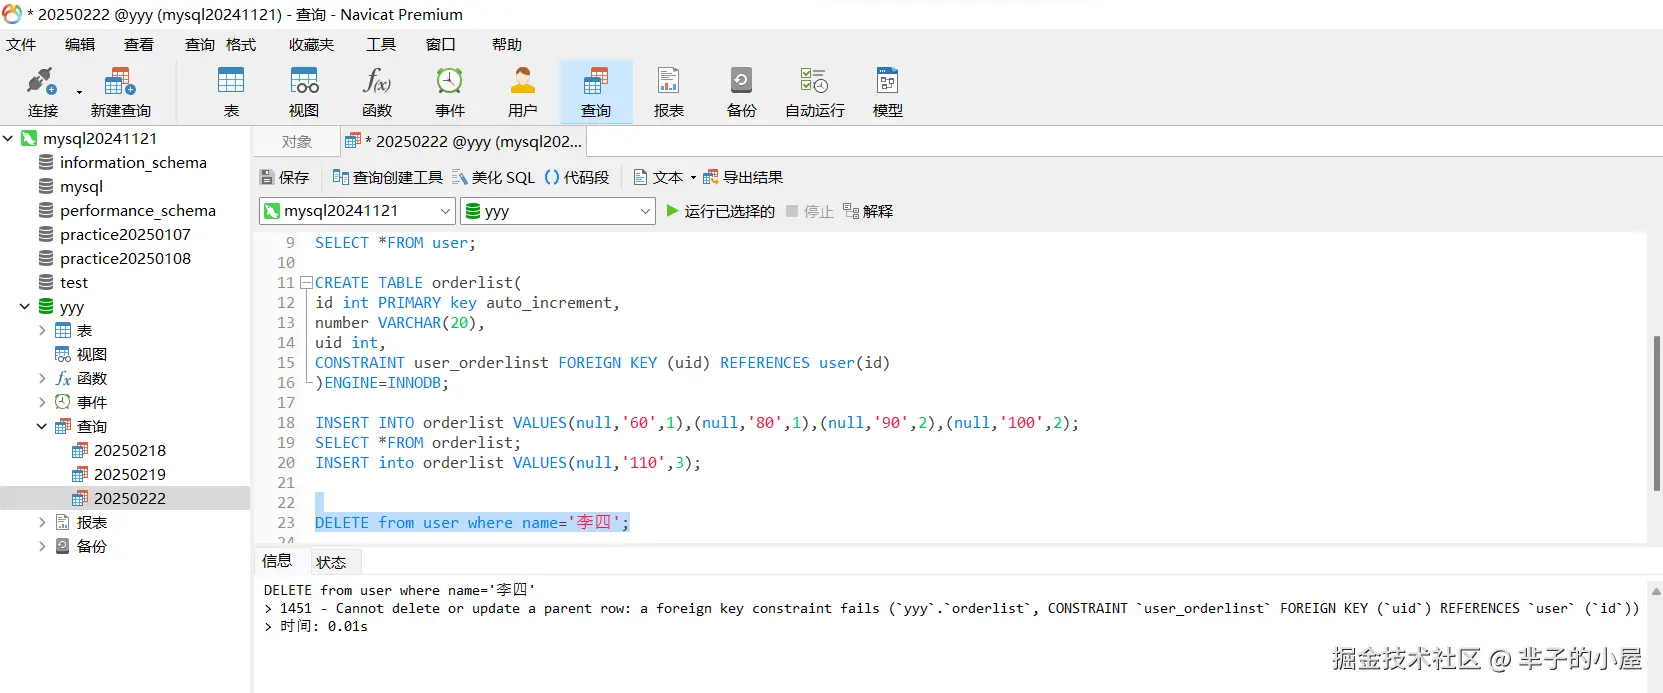Open the 用户 users toolbar icon
1663x693 pixels.
[523, 92]
